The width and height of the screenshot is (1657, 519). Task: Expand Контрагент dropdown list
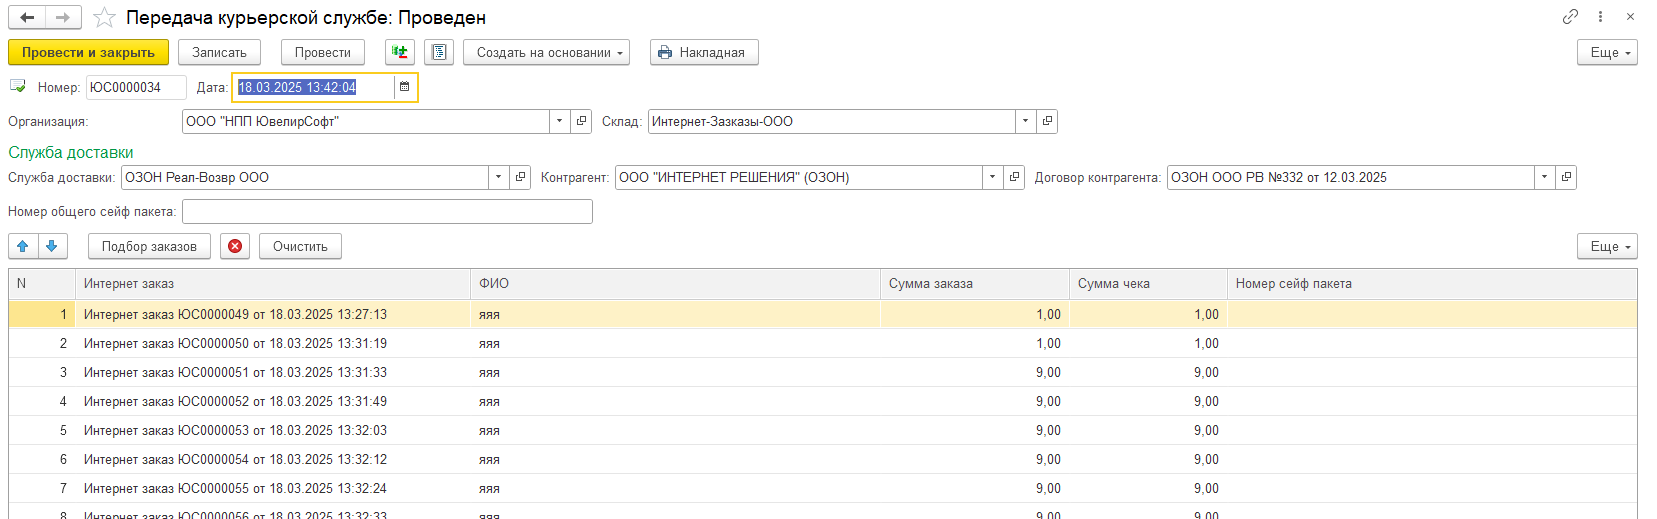[992, 177]
